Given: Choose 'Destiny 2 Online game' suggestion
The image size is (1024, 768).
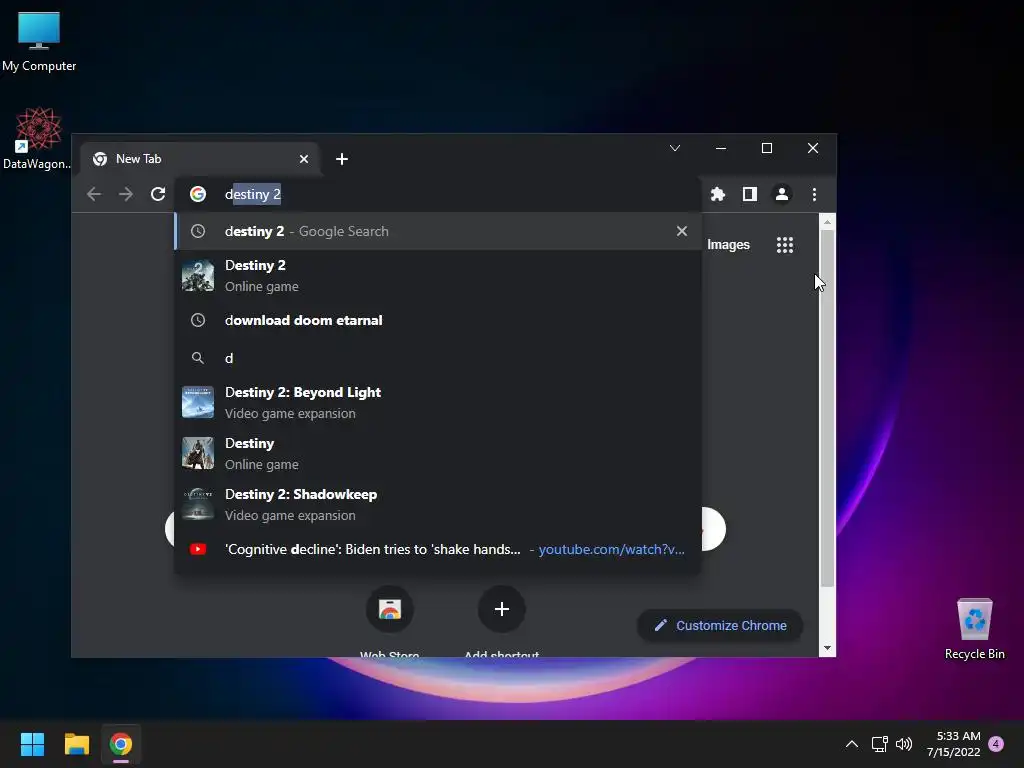Looking at the screenshot, I should point(438,276).
